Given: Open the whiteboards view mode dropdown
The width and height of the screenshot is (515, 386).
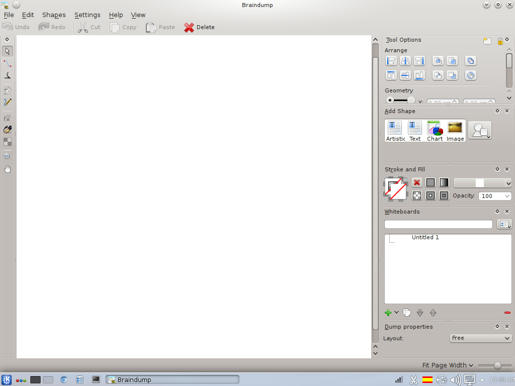Looking at the screenshot, I should (x=504, y=224).
